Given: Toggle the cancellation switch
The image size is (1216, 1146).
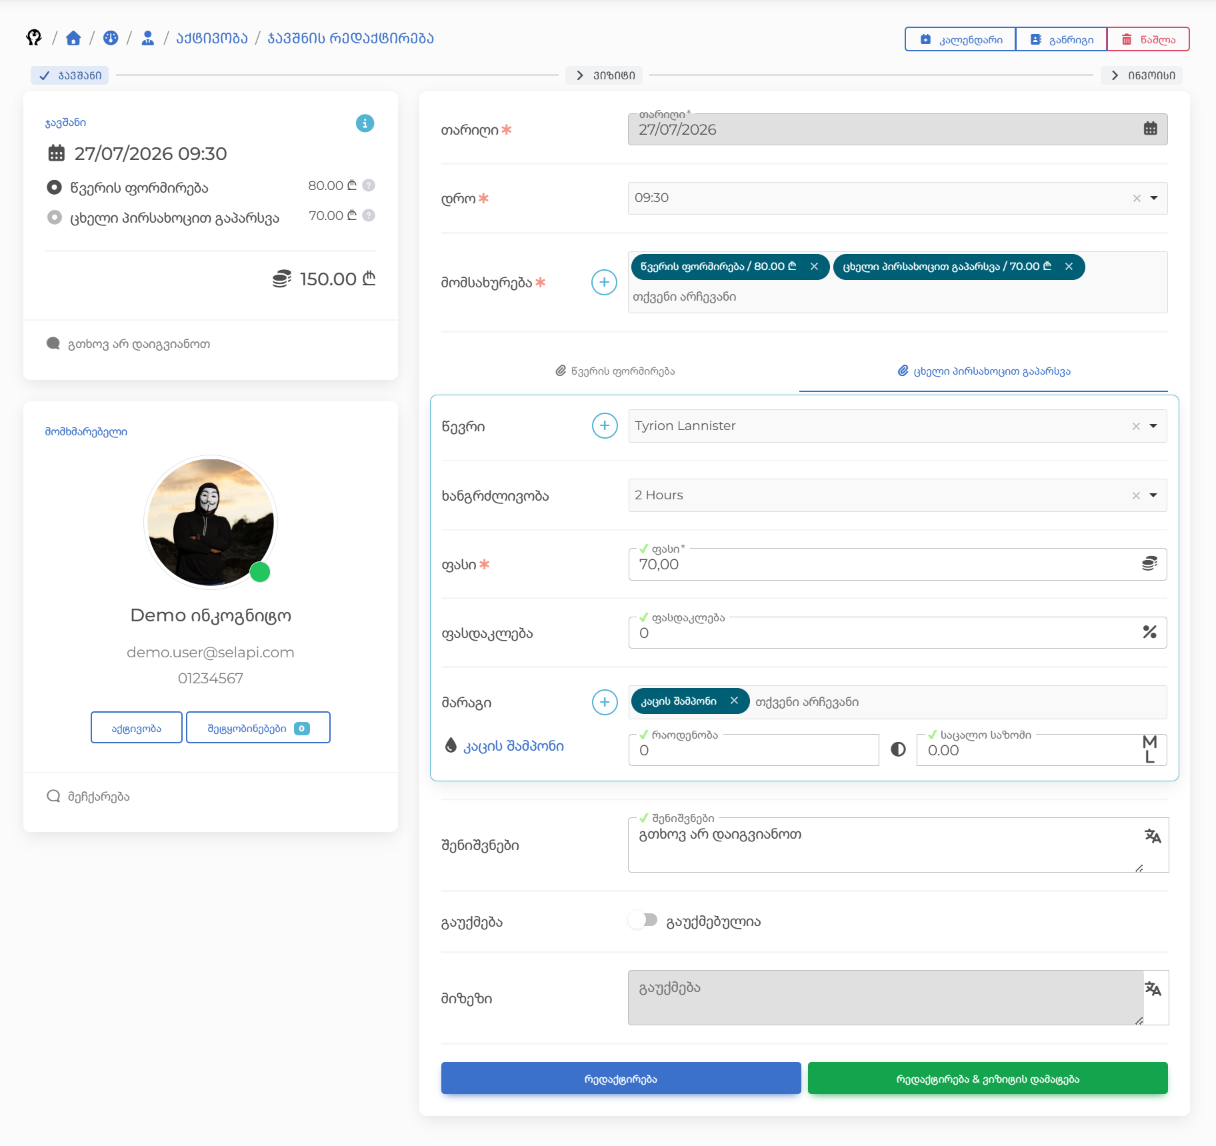Looking at the screenshot, I should click(643, 920).
